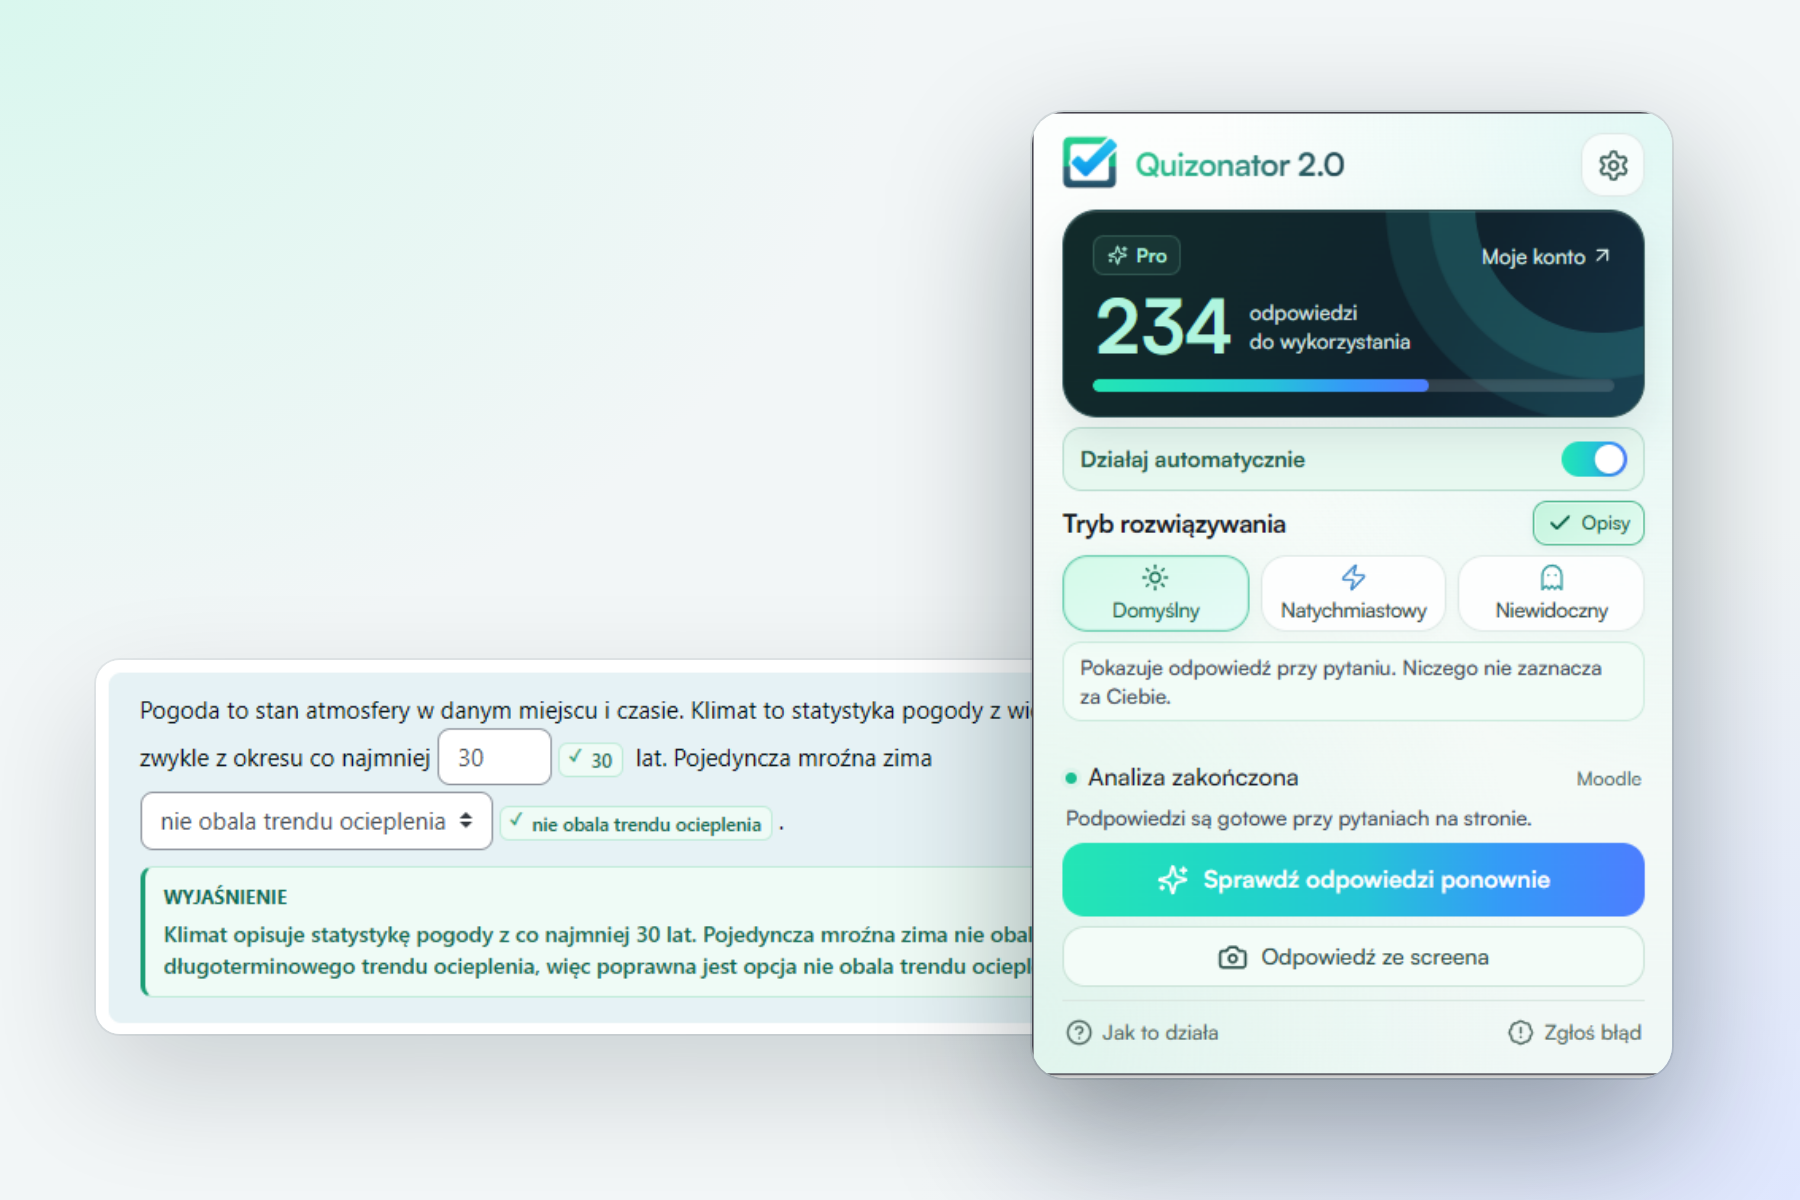The width and height of the screenshot is (1800, 1200).
Task: Toggle the Opisy descriptions option
Action: pos(1588,523)
